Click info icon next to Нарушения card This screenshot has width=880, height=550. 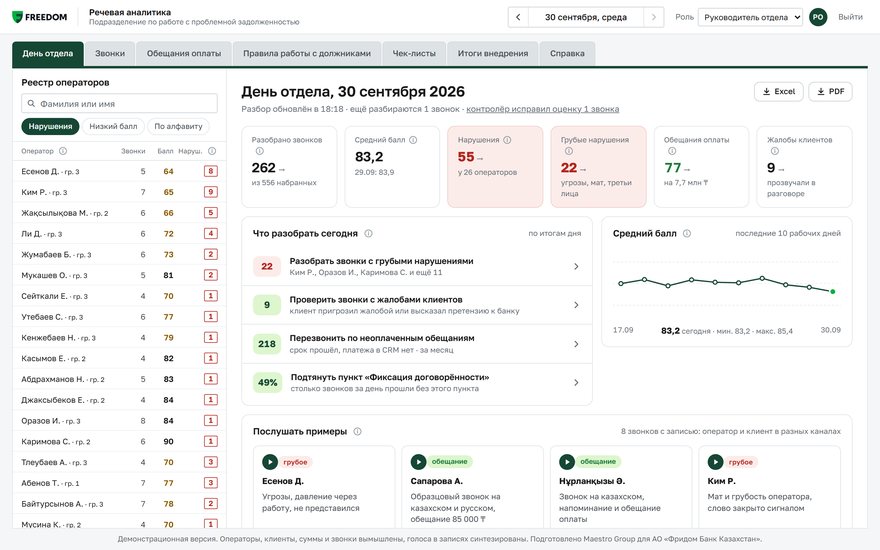click(507, 140)
